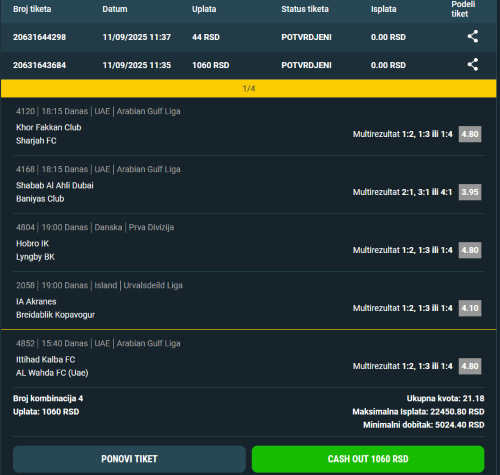The height and width of the screenshot is (475, 500).
Task: Open Hobro IK vs Lyngby BK match
Action: [35, 250]
